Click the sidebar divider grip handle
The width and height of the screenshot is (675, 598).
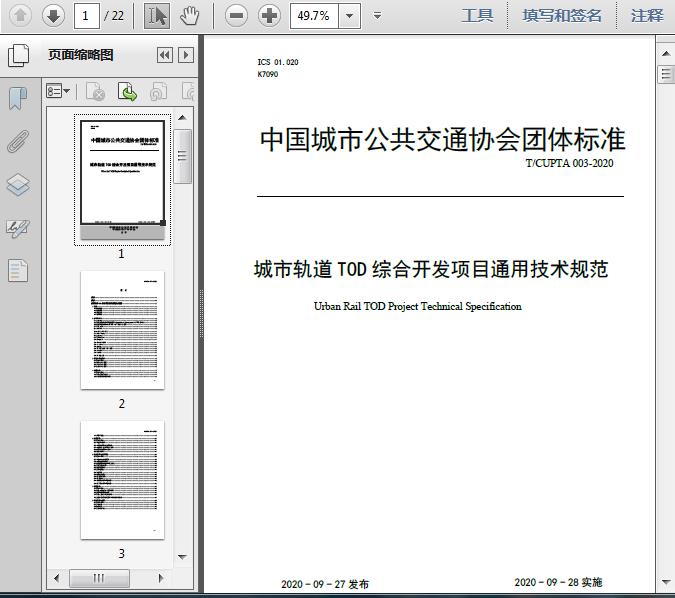[201, 314]
